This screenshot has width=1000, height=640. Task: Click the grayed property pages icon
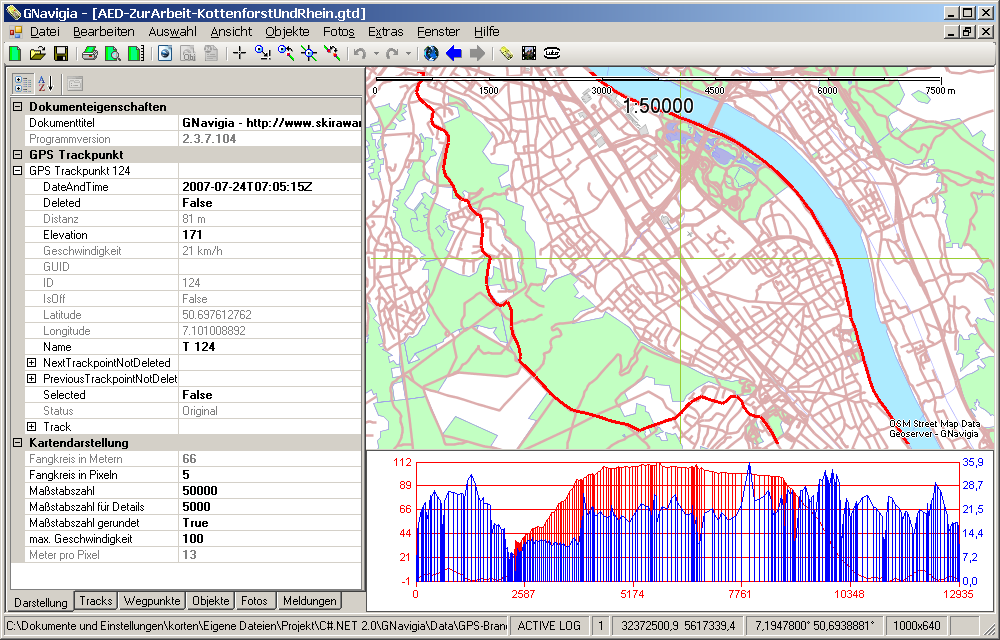tap(75, 84)
